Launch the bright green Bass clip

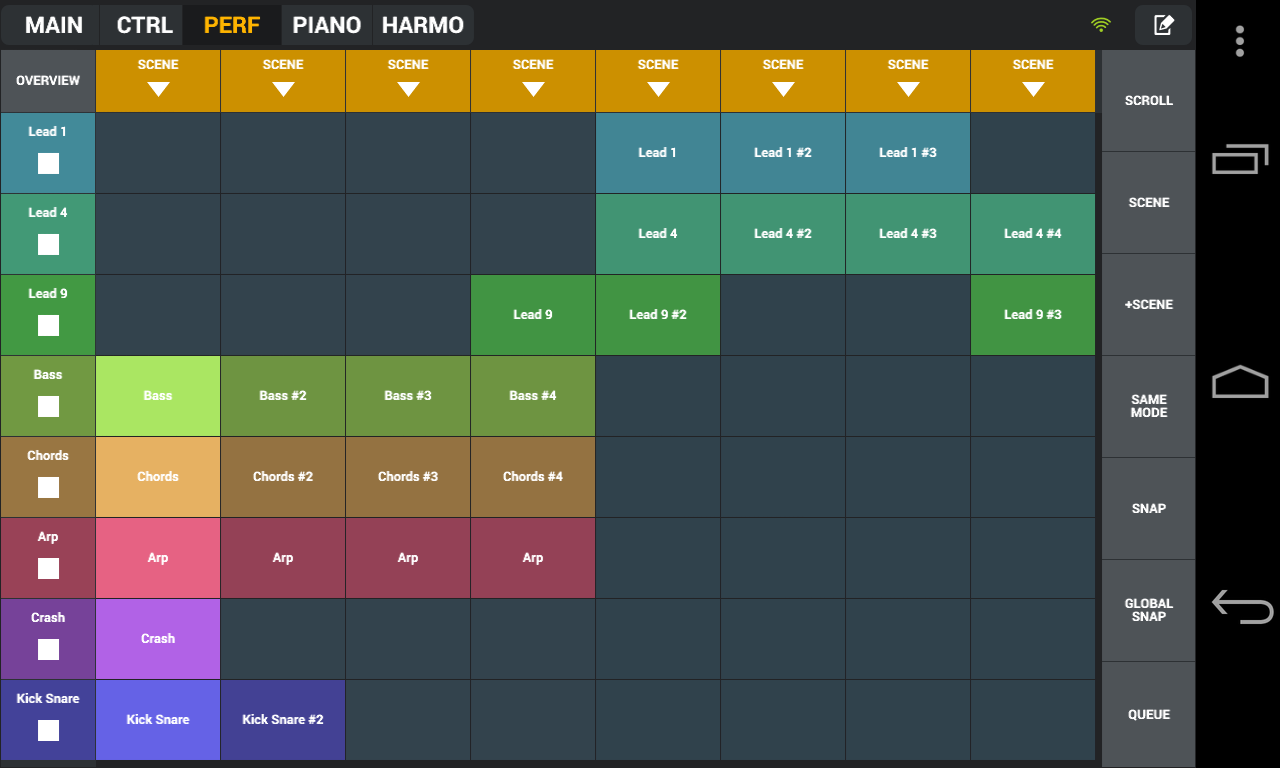point(158,396)
